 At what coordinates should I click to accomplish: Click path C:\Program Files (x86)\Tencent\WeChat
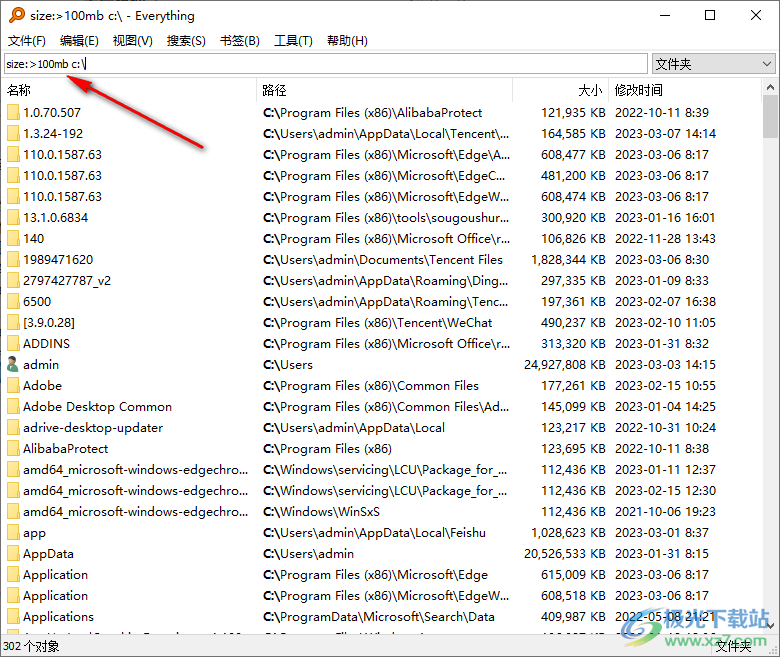[378, 323]
